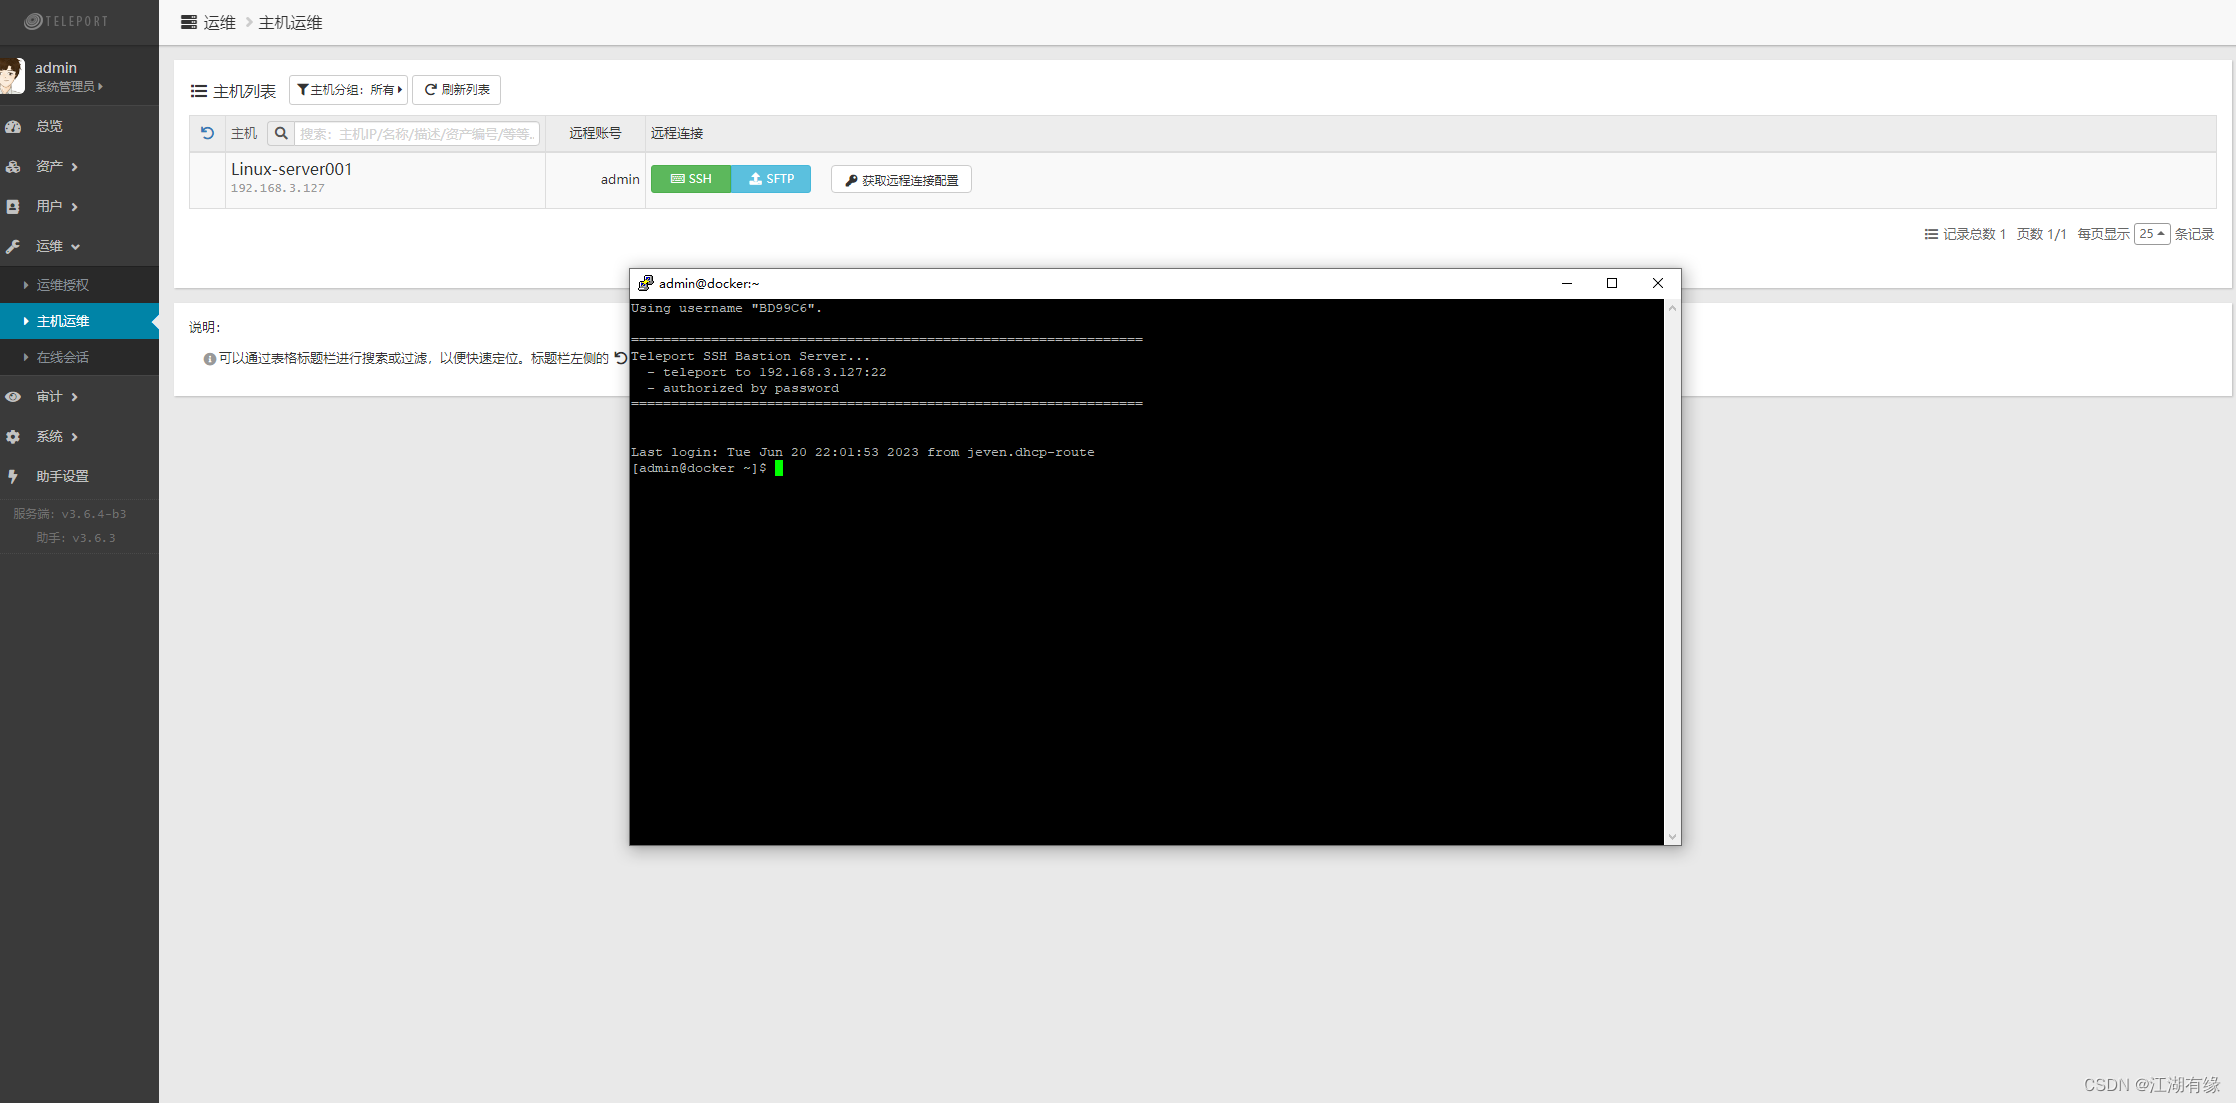Viewport: 2236px width, 1103px height.
Task: Click the Teleport logo in sidebar
Action: pyautogui.click(x=66, y=21)
